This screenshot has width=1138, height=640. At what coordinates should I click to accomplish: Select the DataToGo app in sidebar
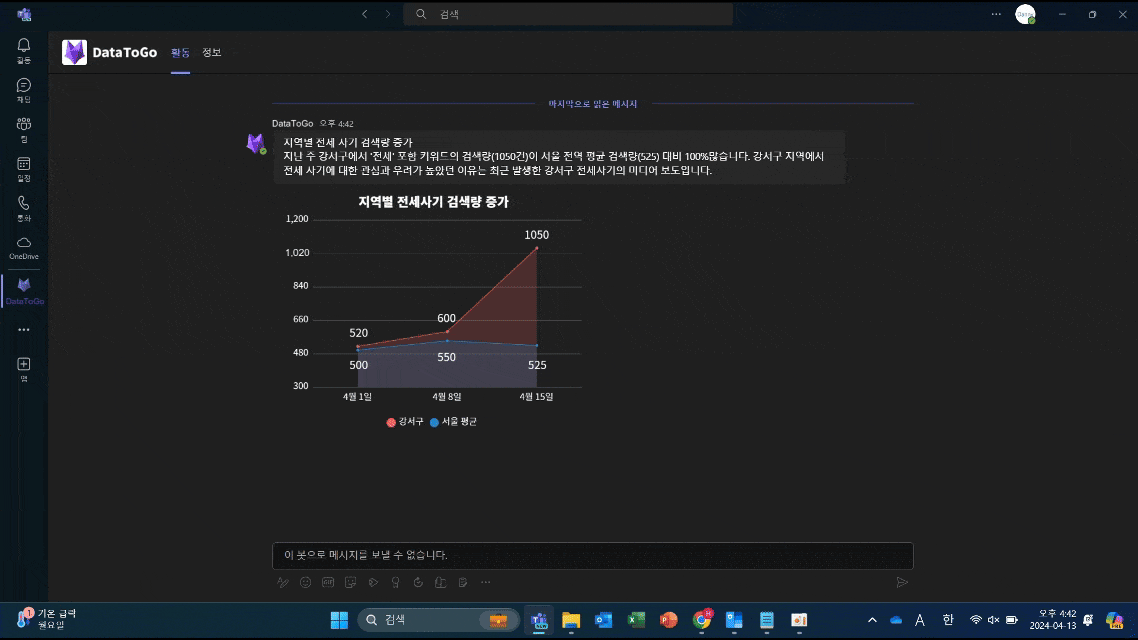click(24, 290)
